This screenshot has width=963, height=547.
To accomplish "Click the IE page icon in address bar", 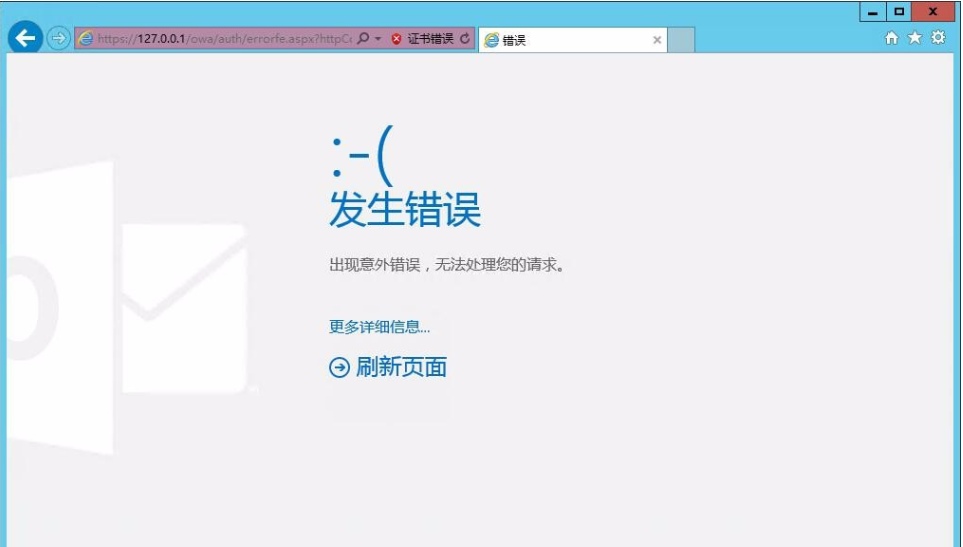I will 85,38.
